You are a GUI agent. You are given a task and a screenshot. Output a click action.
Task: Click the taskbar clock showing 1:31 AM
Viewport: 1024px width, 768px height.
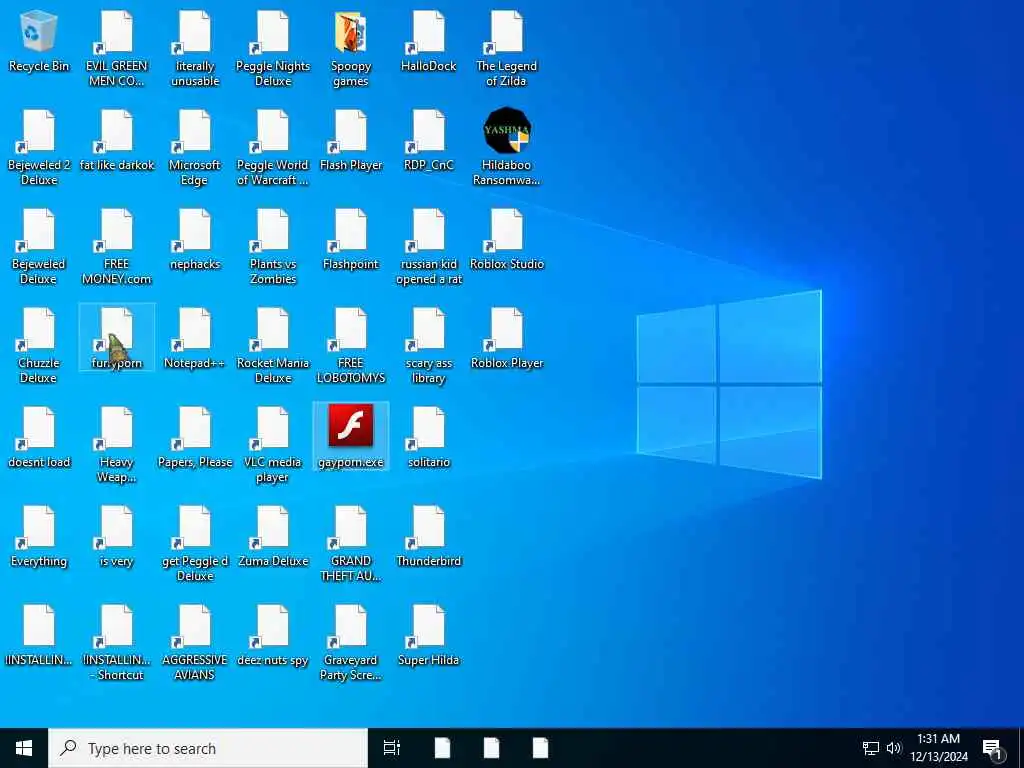point(938,748)
